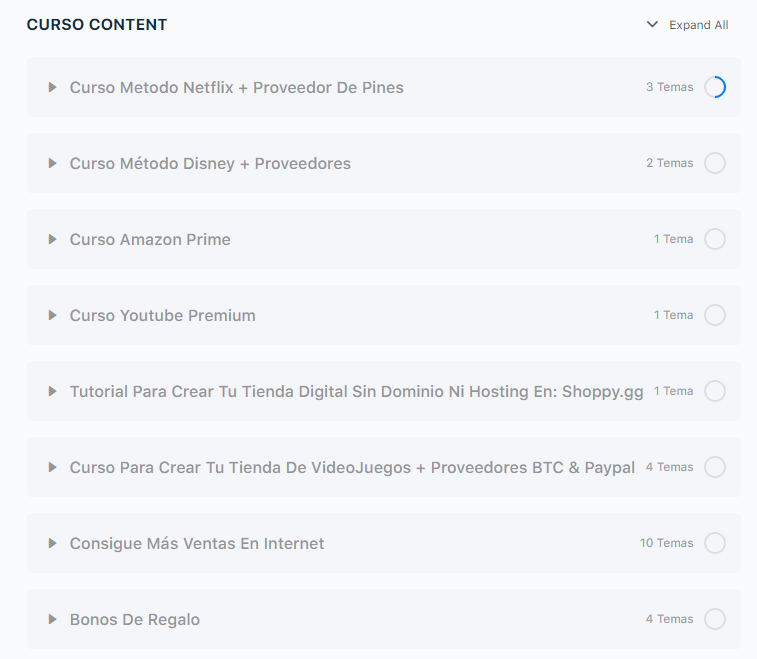Image resolution: width=757 pixels, height=659 pixels.
Task: Click the Amazon Prime progress circle
Action: [715, 239]
